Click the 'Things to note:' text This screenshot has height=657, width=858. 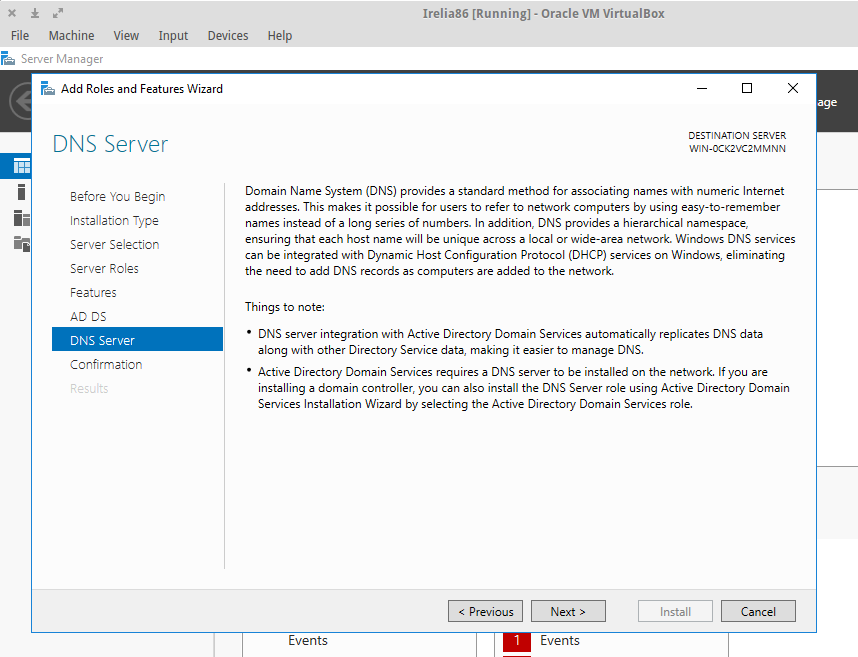285,307
